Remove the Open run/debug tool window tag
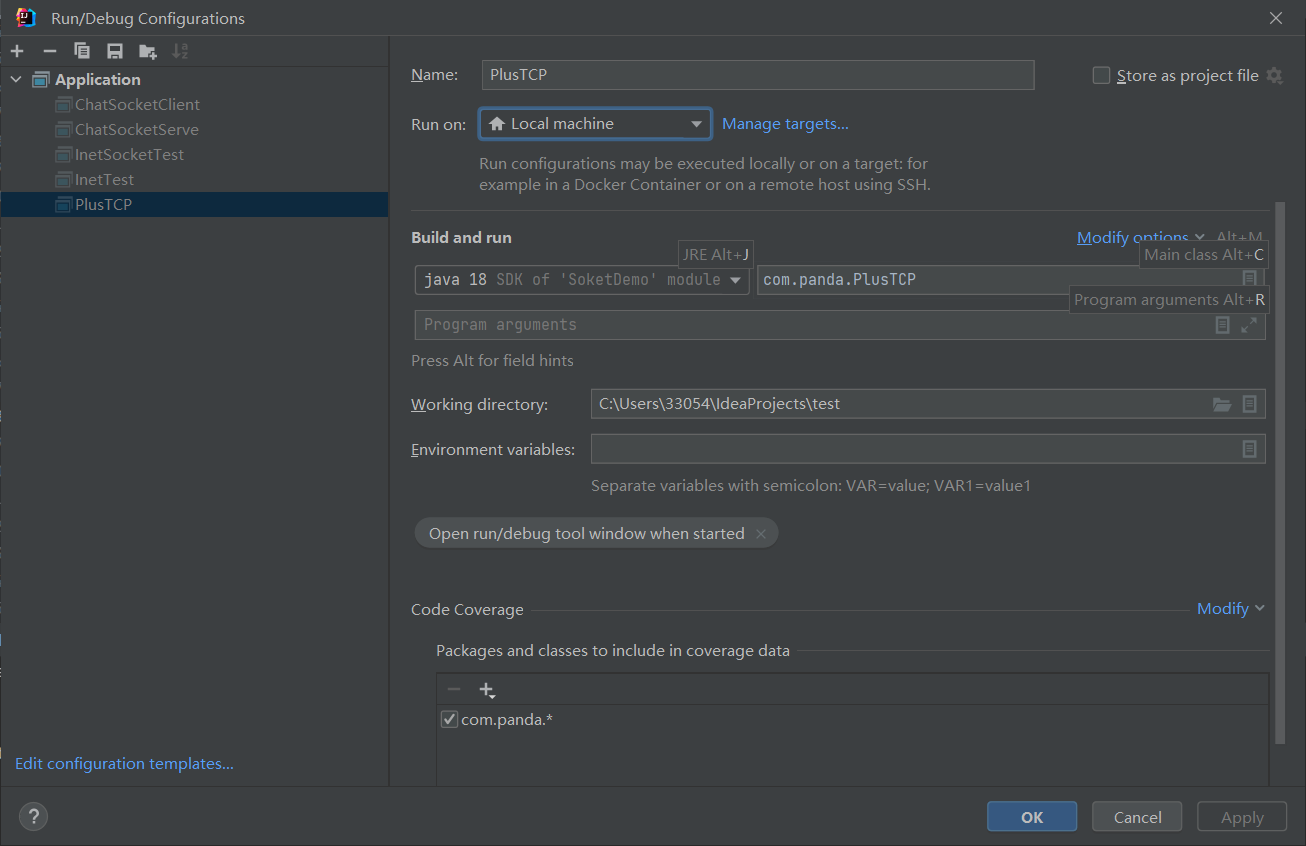This screenshot has height=846, width=1306. pos(761,534)
